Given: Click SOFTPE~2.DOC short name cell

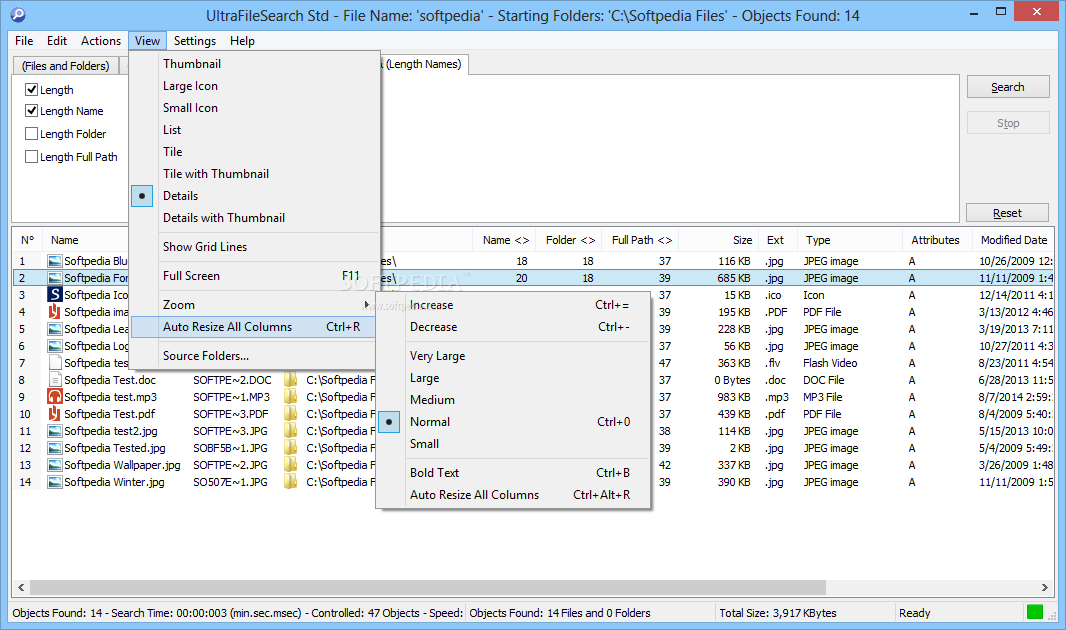Looking at the screenshot, I should click(232, 380).
